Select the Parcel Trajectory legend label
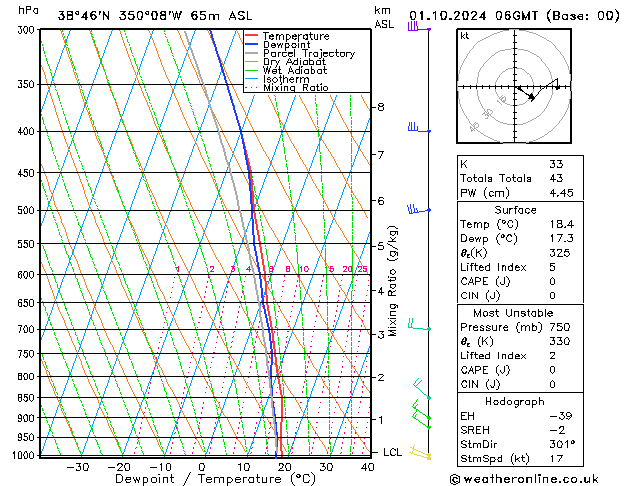The width and height of the screenshot is (629, 486). point(309,53)
